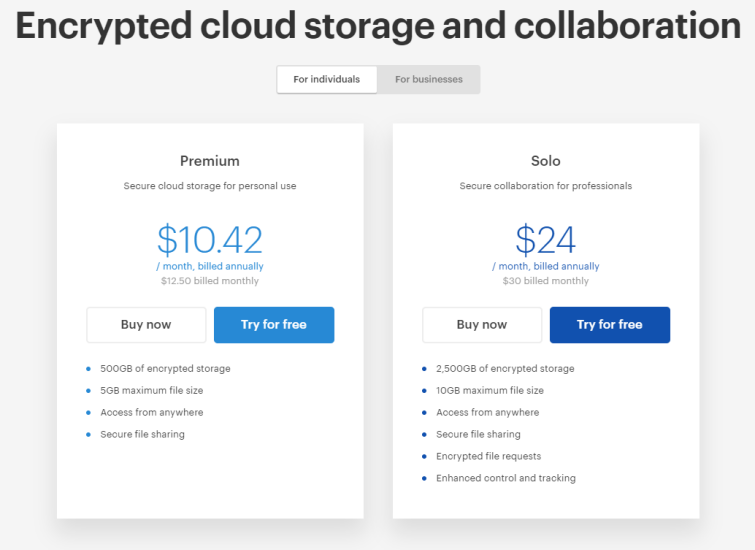Click the $12.50 billed monthly text
The image size is (755, 550).
(x=210, y=281)
